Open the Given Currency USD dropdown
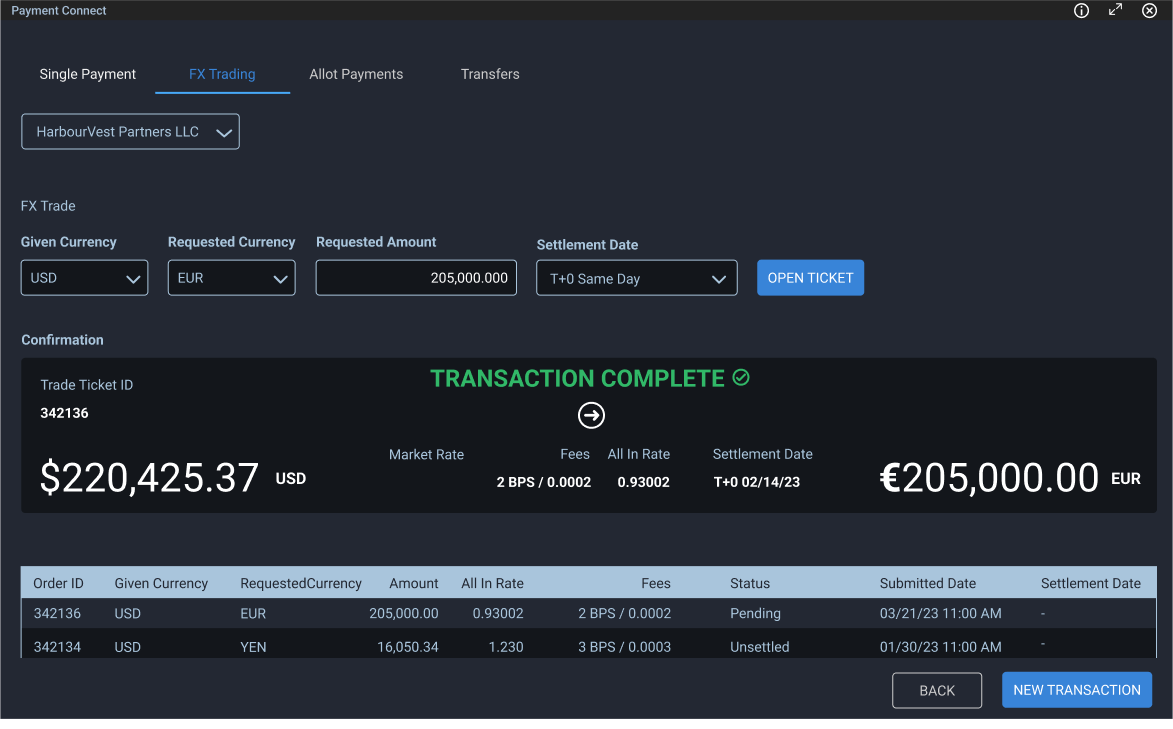The width and height of the screenshot is (1173, 729). (x=84, y=277)
